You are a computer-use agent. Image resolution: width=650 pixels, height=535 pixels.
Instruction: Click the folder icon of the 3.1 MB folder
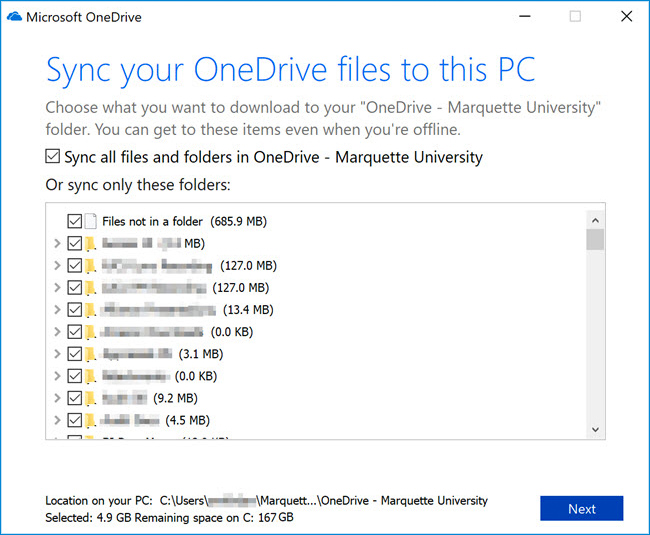[91, 354]
